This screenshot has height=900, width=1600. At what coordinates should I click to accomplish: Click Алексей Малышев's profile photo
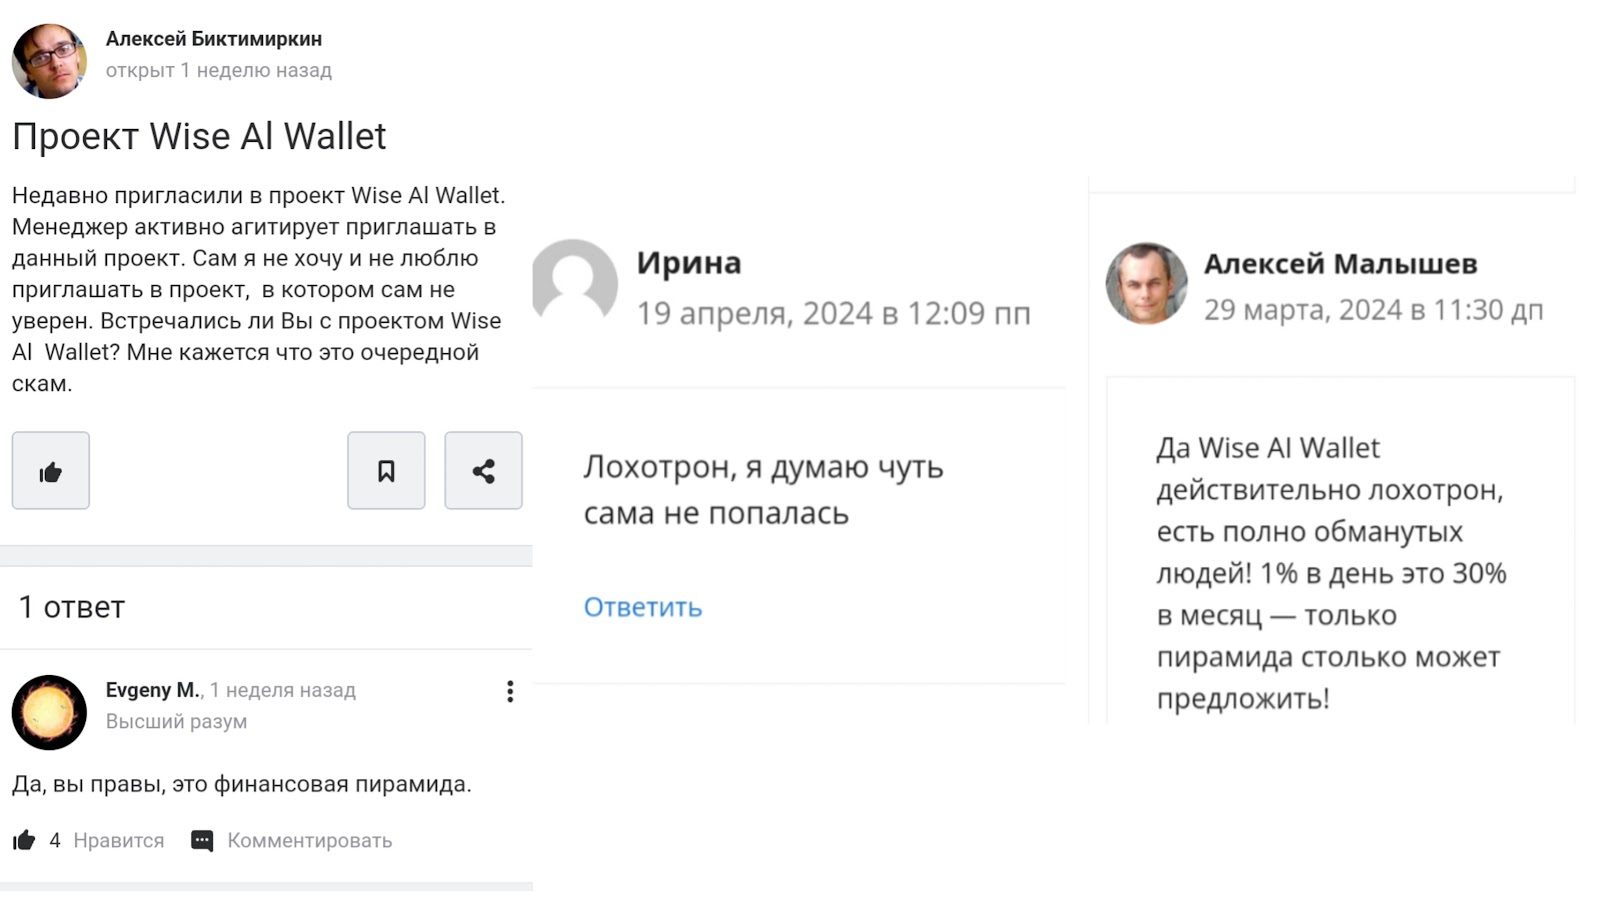[1146, 283]
